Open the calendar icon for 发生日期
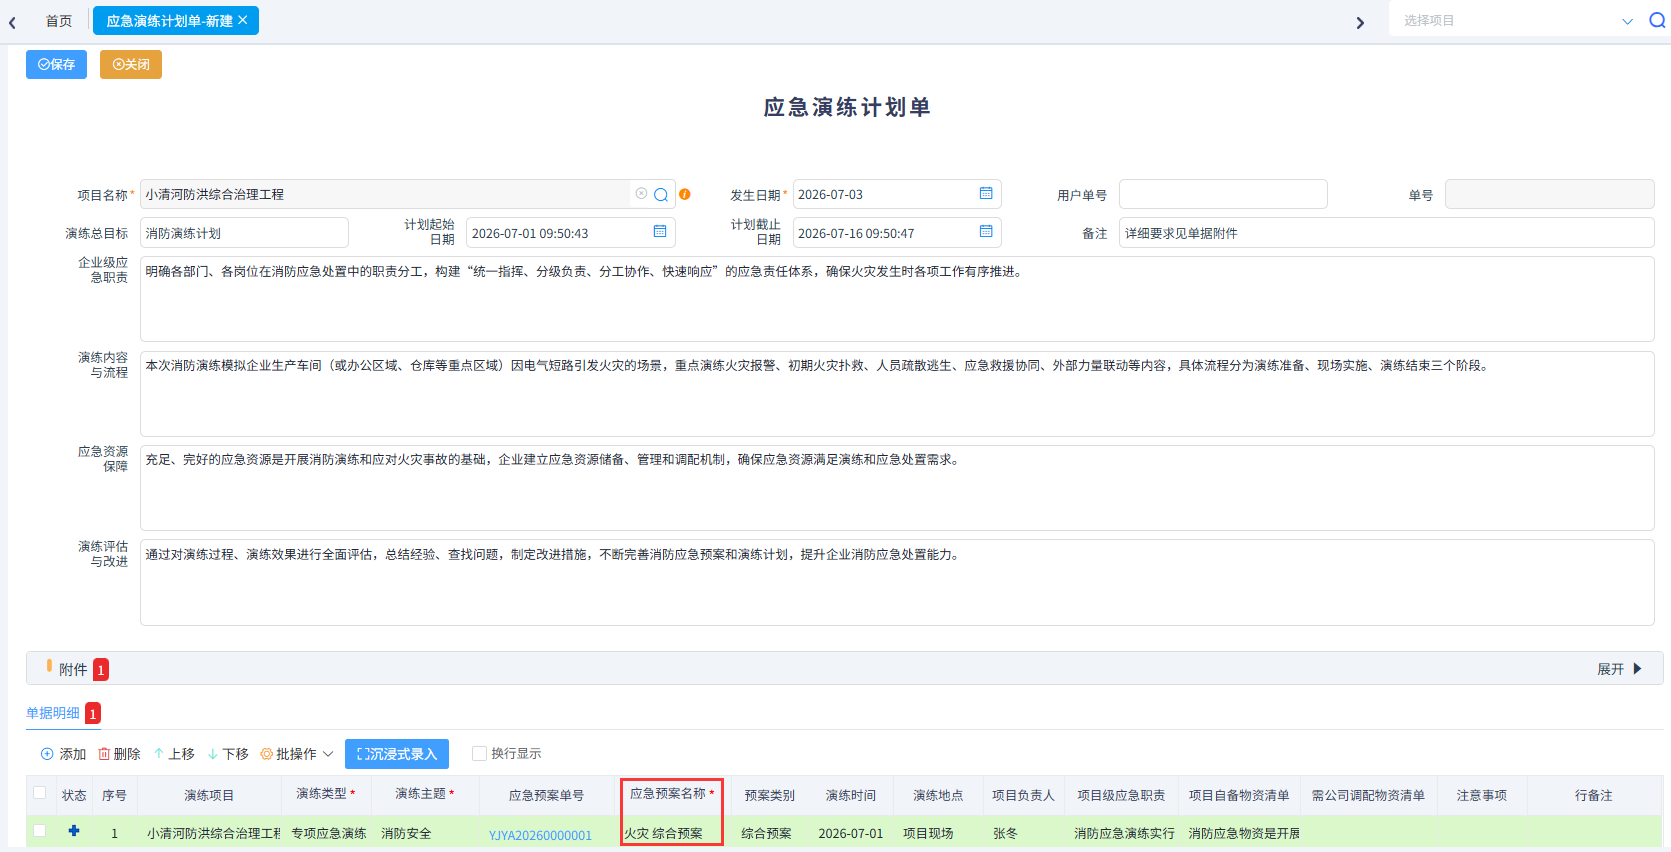1671x852 pixels. point(986,193)
